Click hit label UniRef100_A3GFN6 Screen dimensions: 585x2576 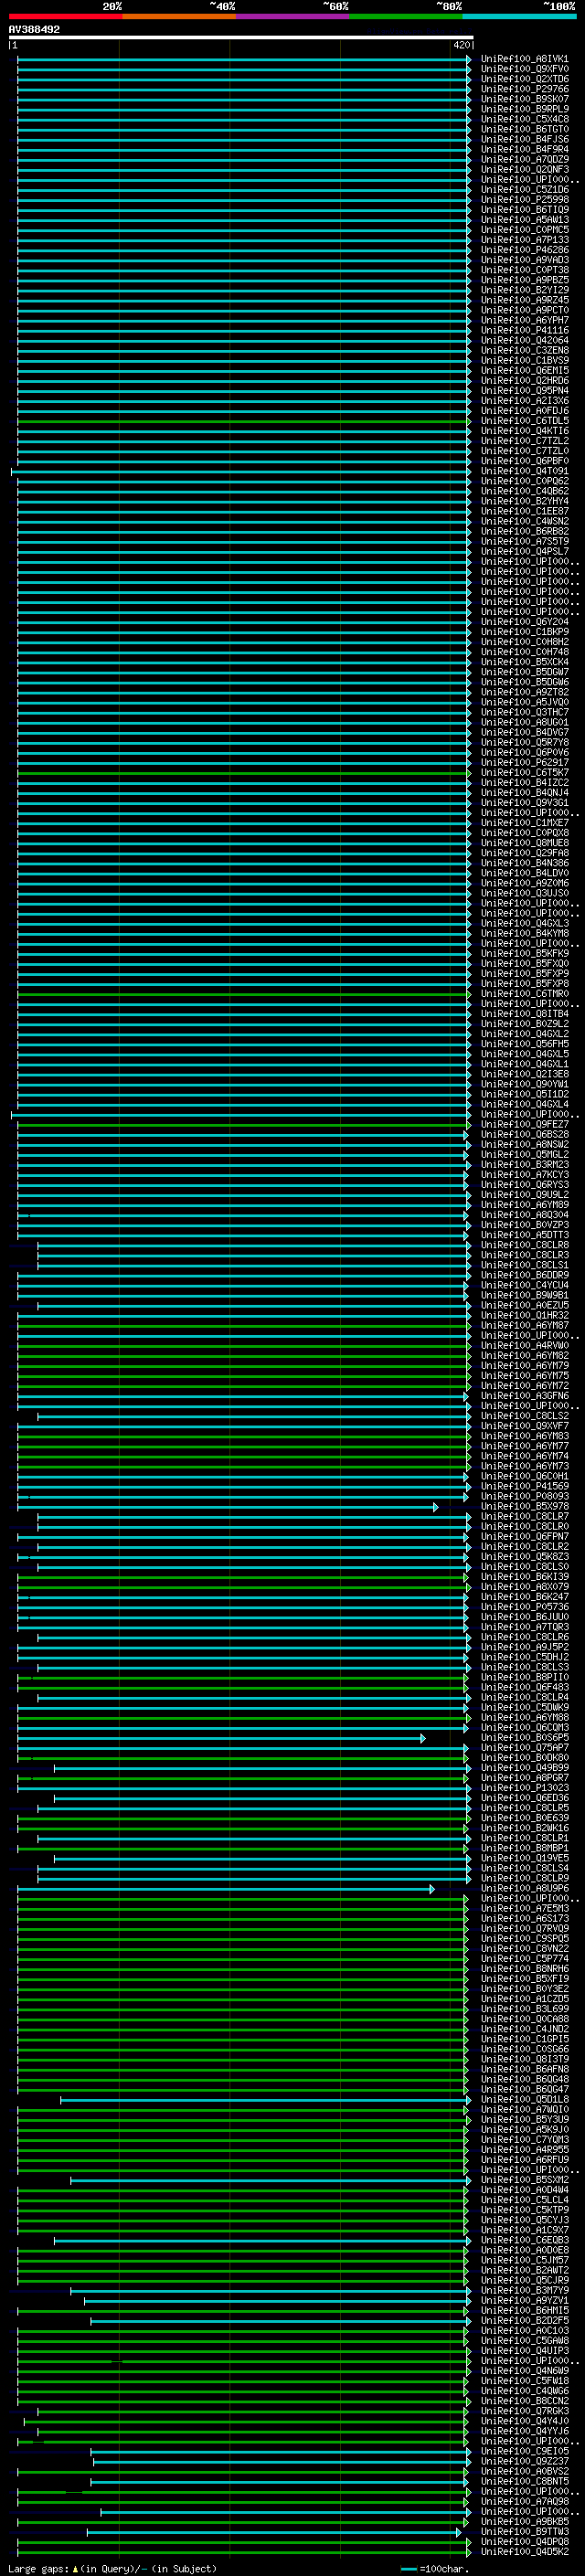tap(524, 1396)
